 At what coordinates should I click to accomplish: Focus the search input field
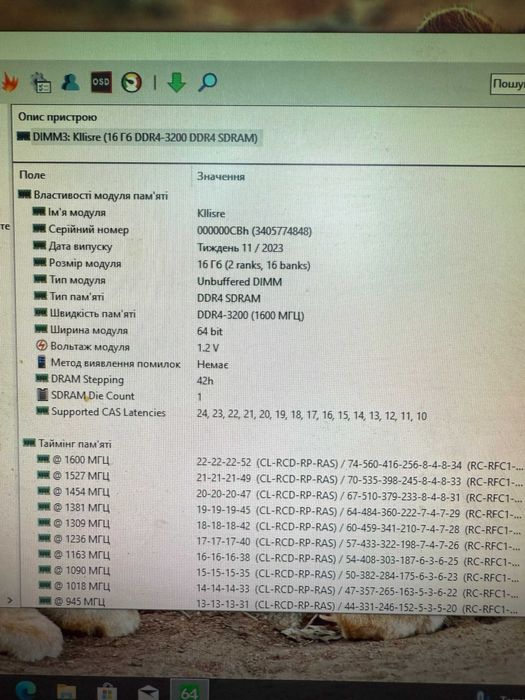[x=508, y=84]
